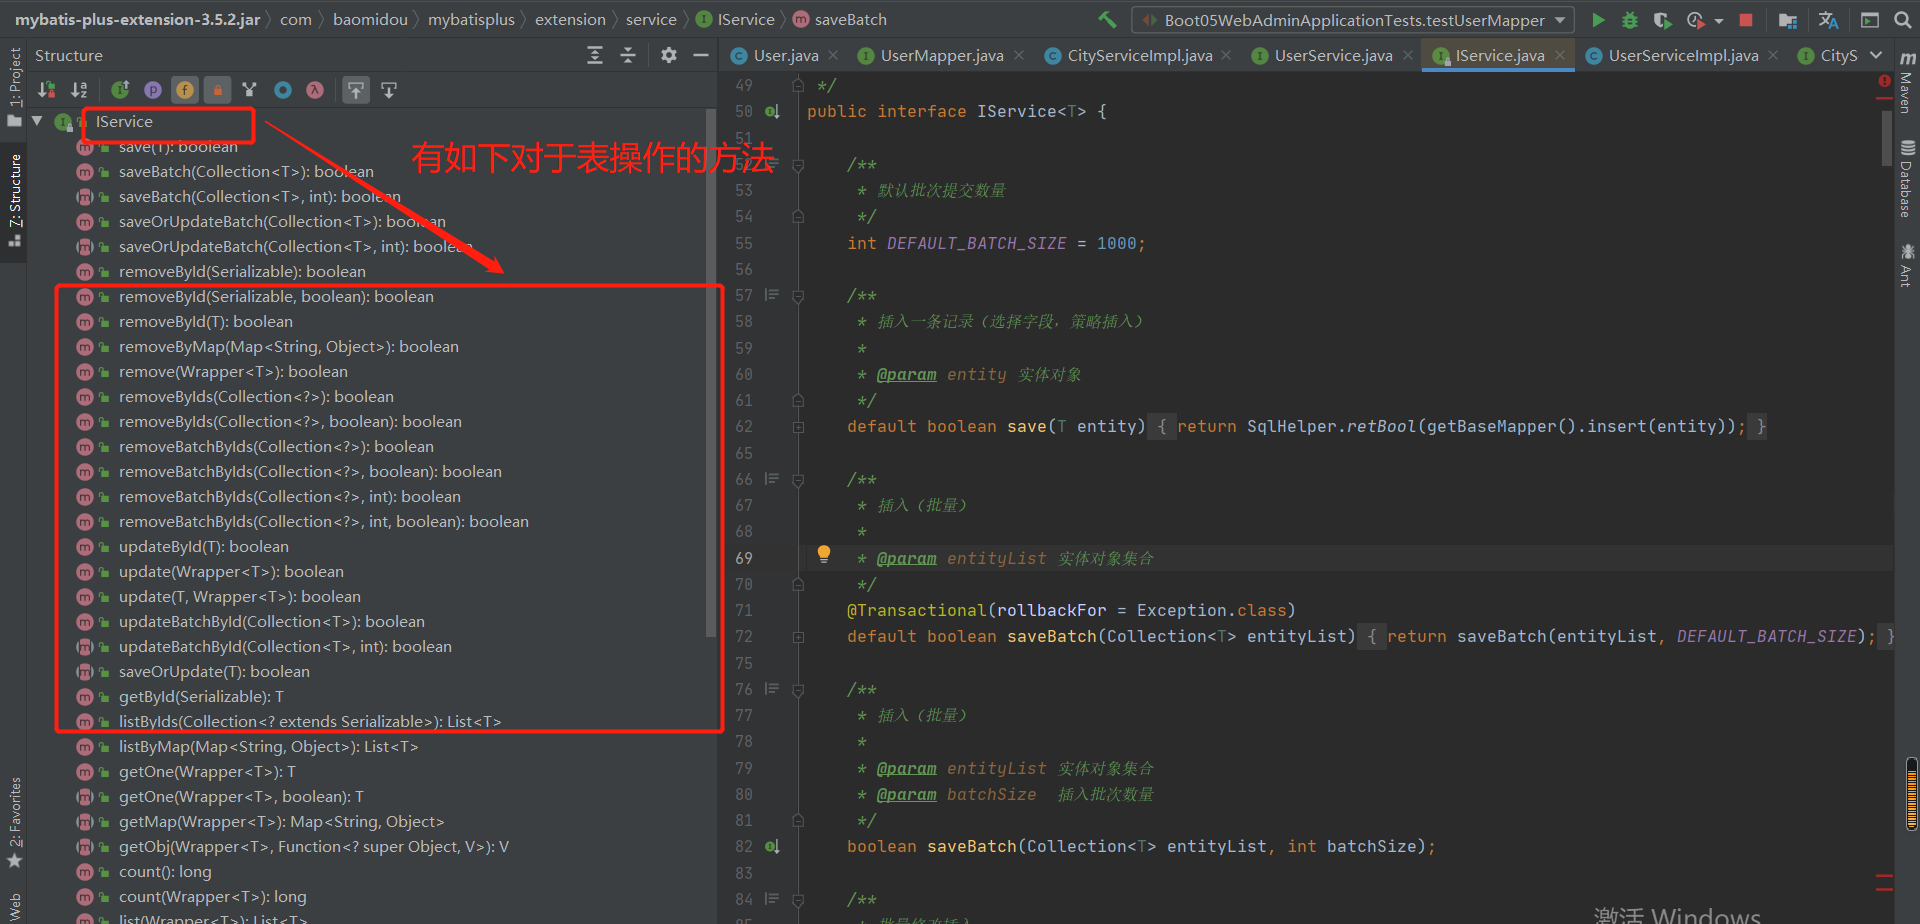Image resolution: width=1920 pixels, height=924 pixels.
Task: Open the Ant tool window
Action: (x=1907, y=266)
